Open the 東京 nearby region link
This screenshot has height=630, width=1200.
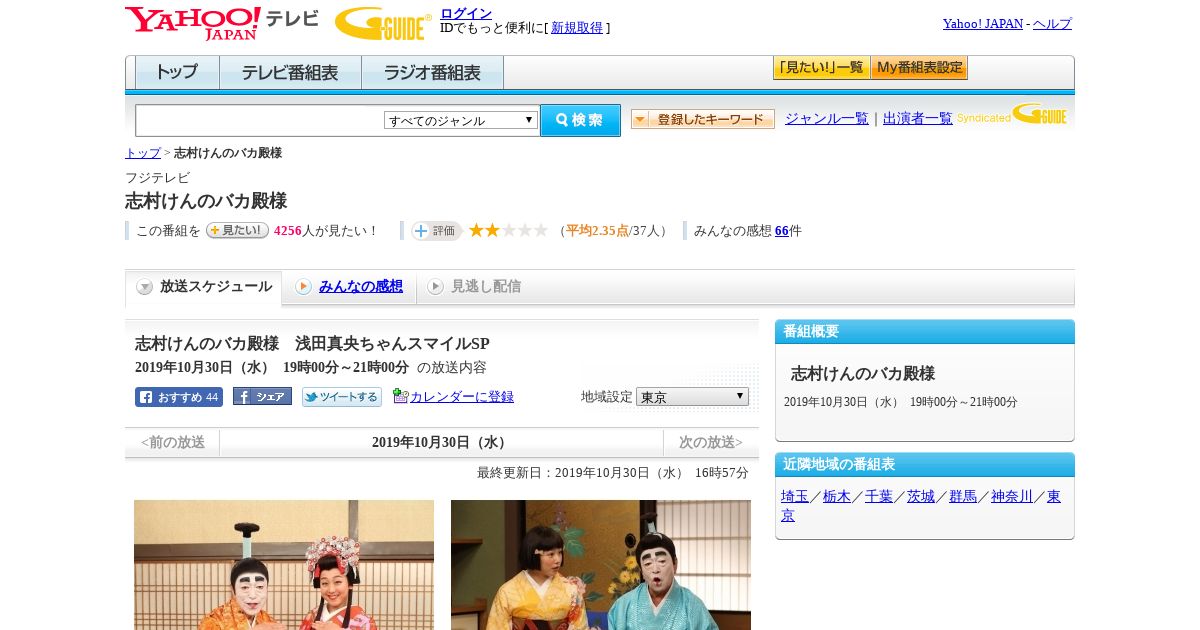click(x=1054, y=496)
